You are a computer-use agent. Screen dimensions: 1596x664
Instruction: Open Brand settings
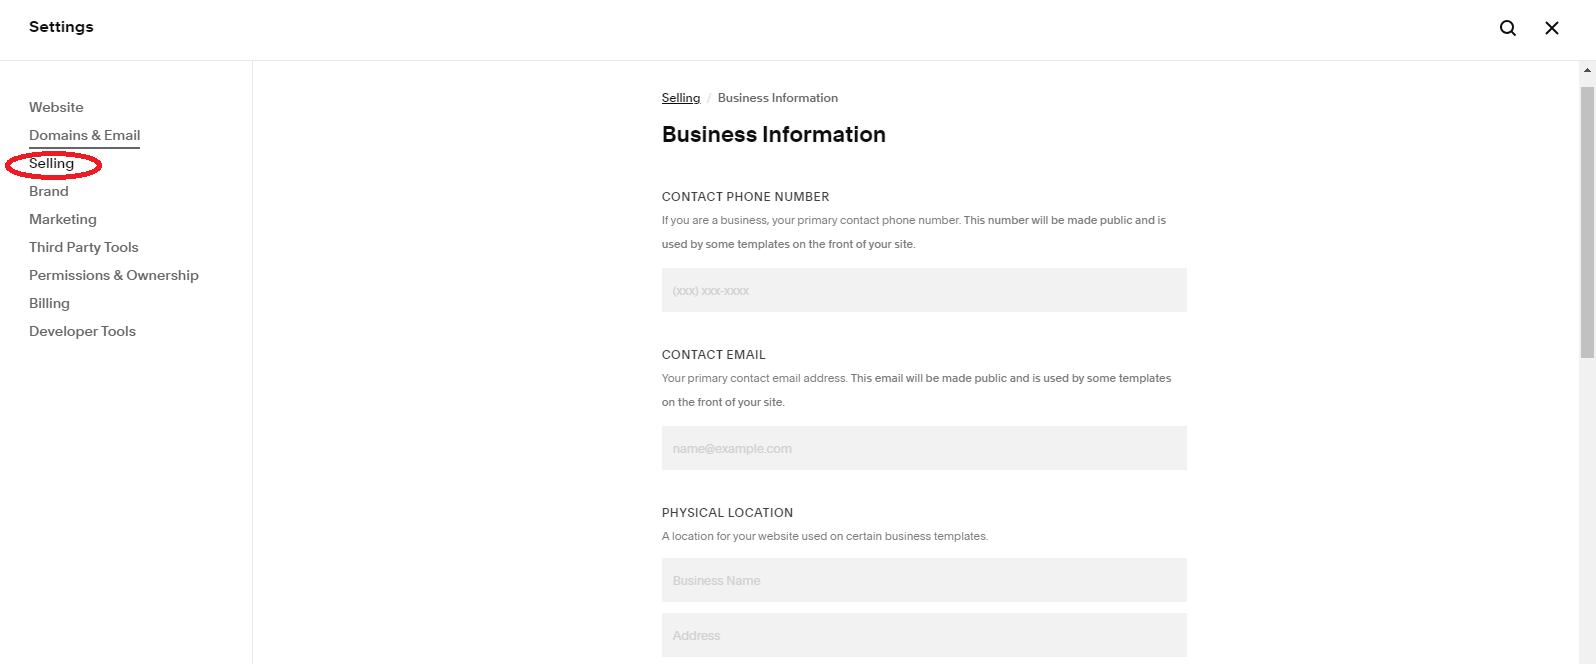tap(49, 191)
